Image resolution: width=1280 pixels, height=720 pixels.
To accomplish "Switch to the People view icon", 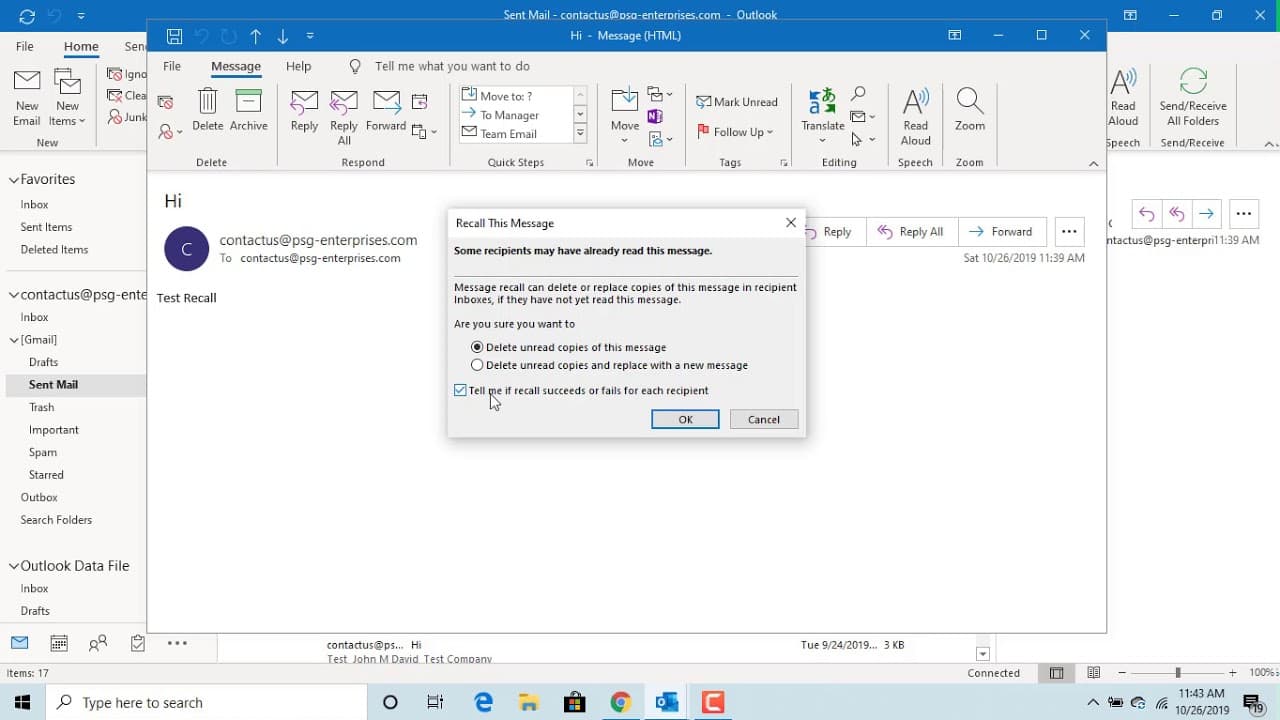I will pos(98,643).
